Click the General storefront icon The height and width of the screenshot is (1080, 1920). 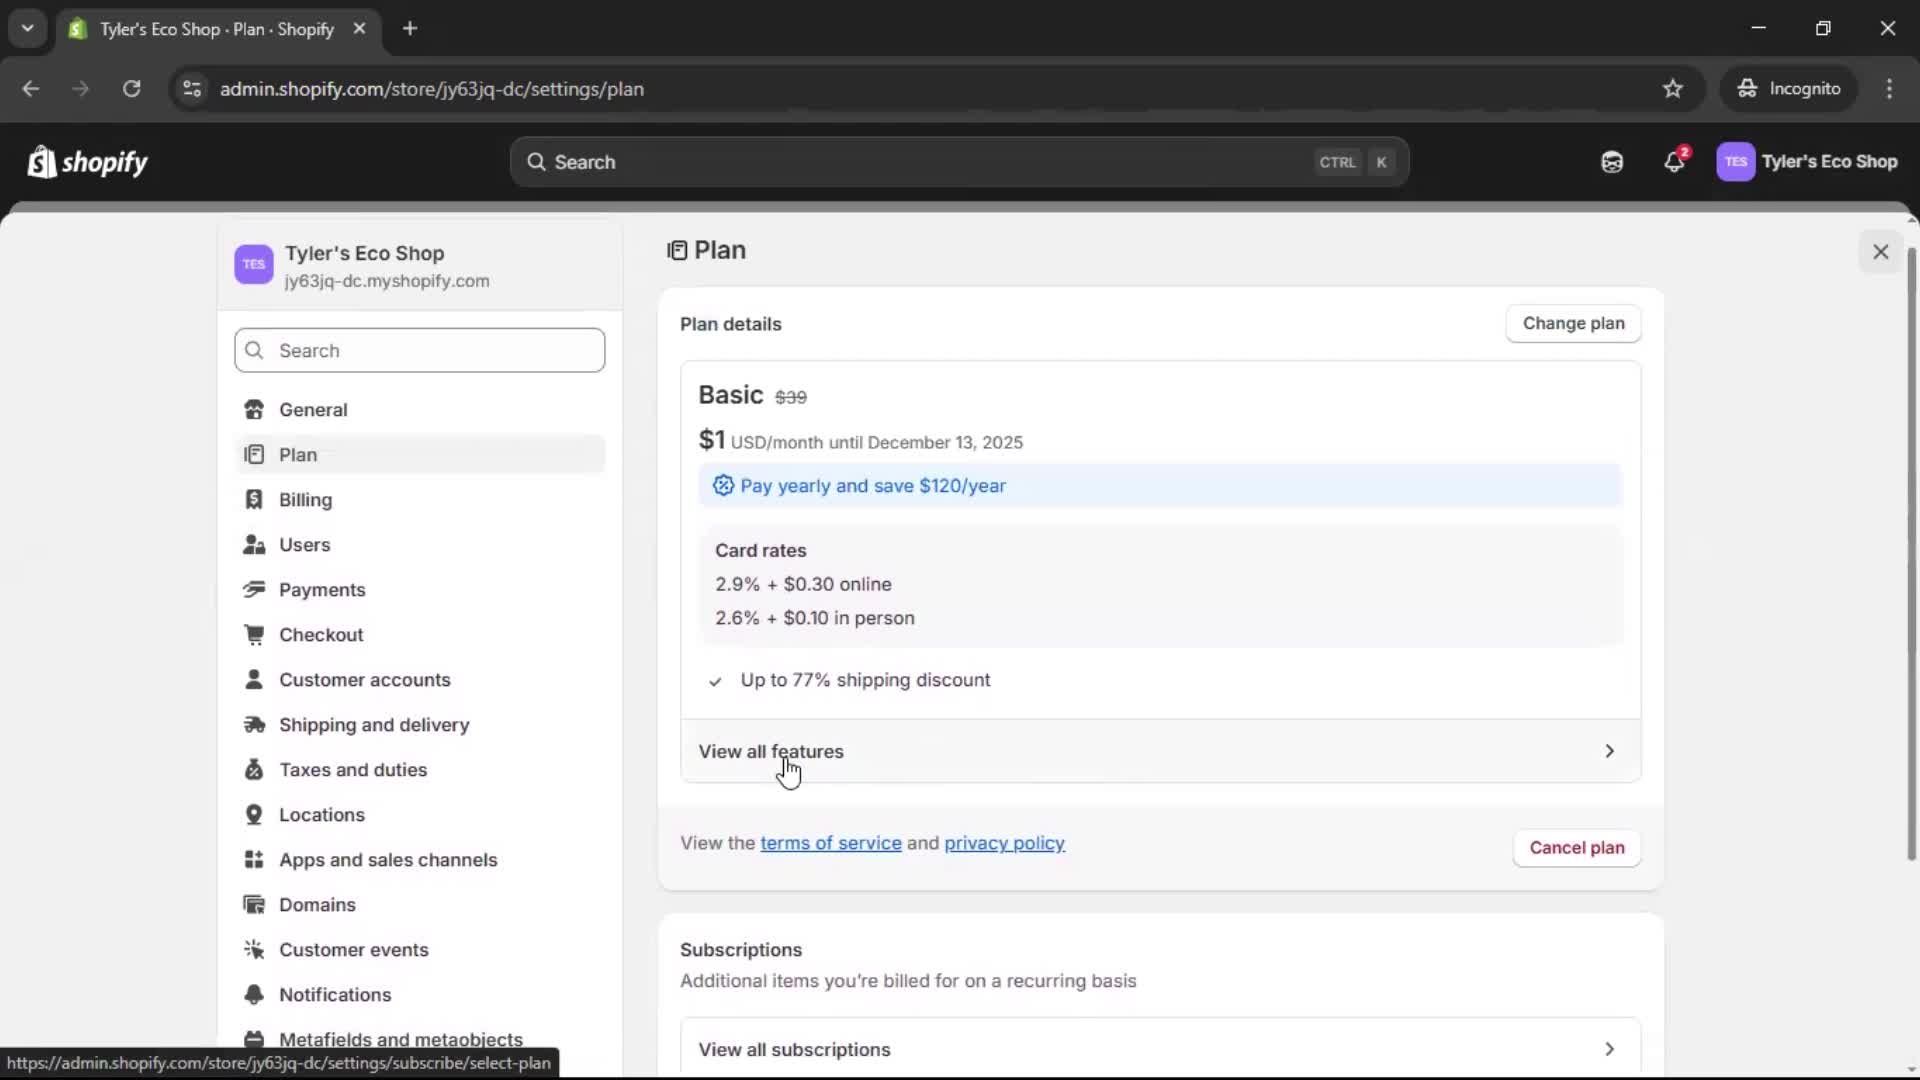254,410
